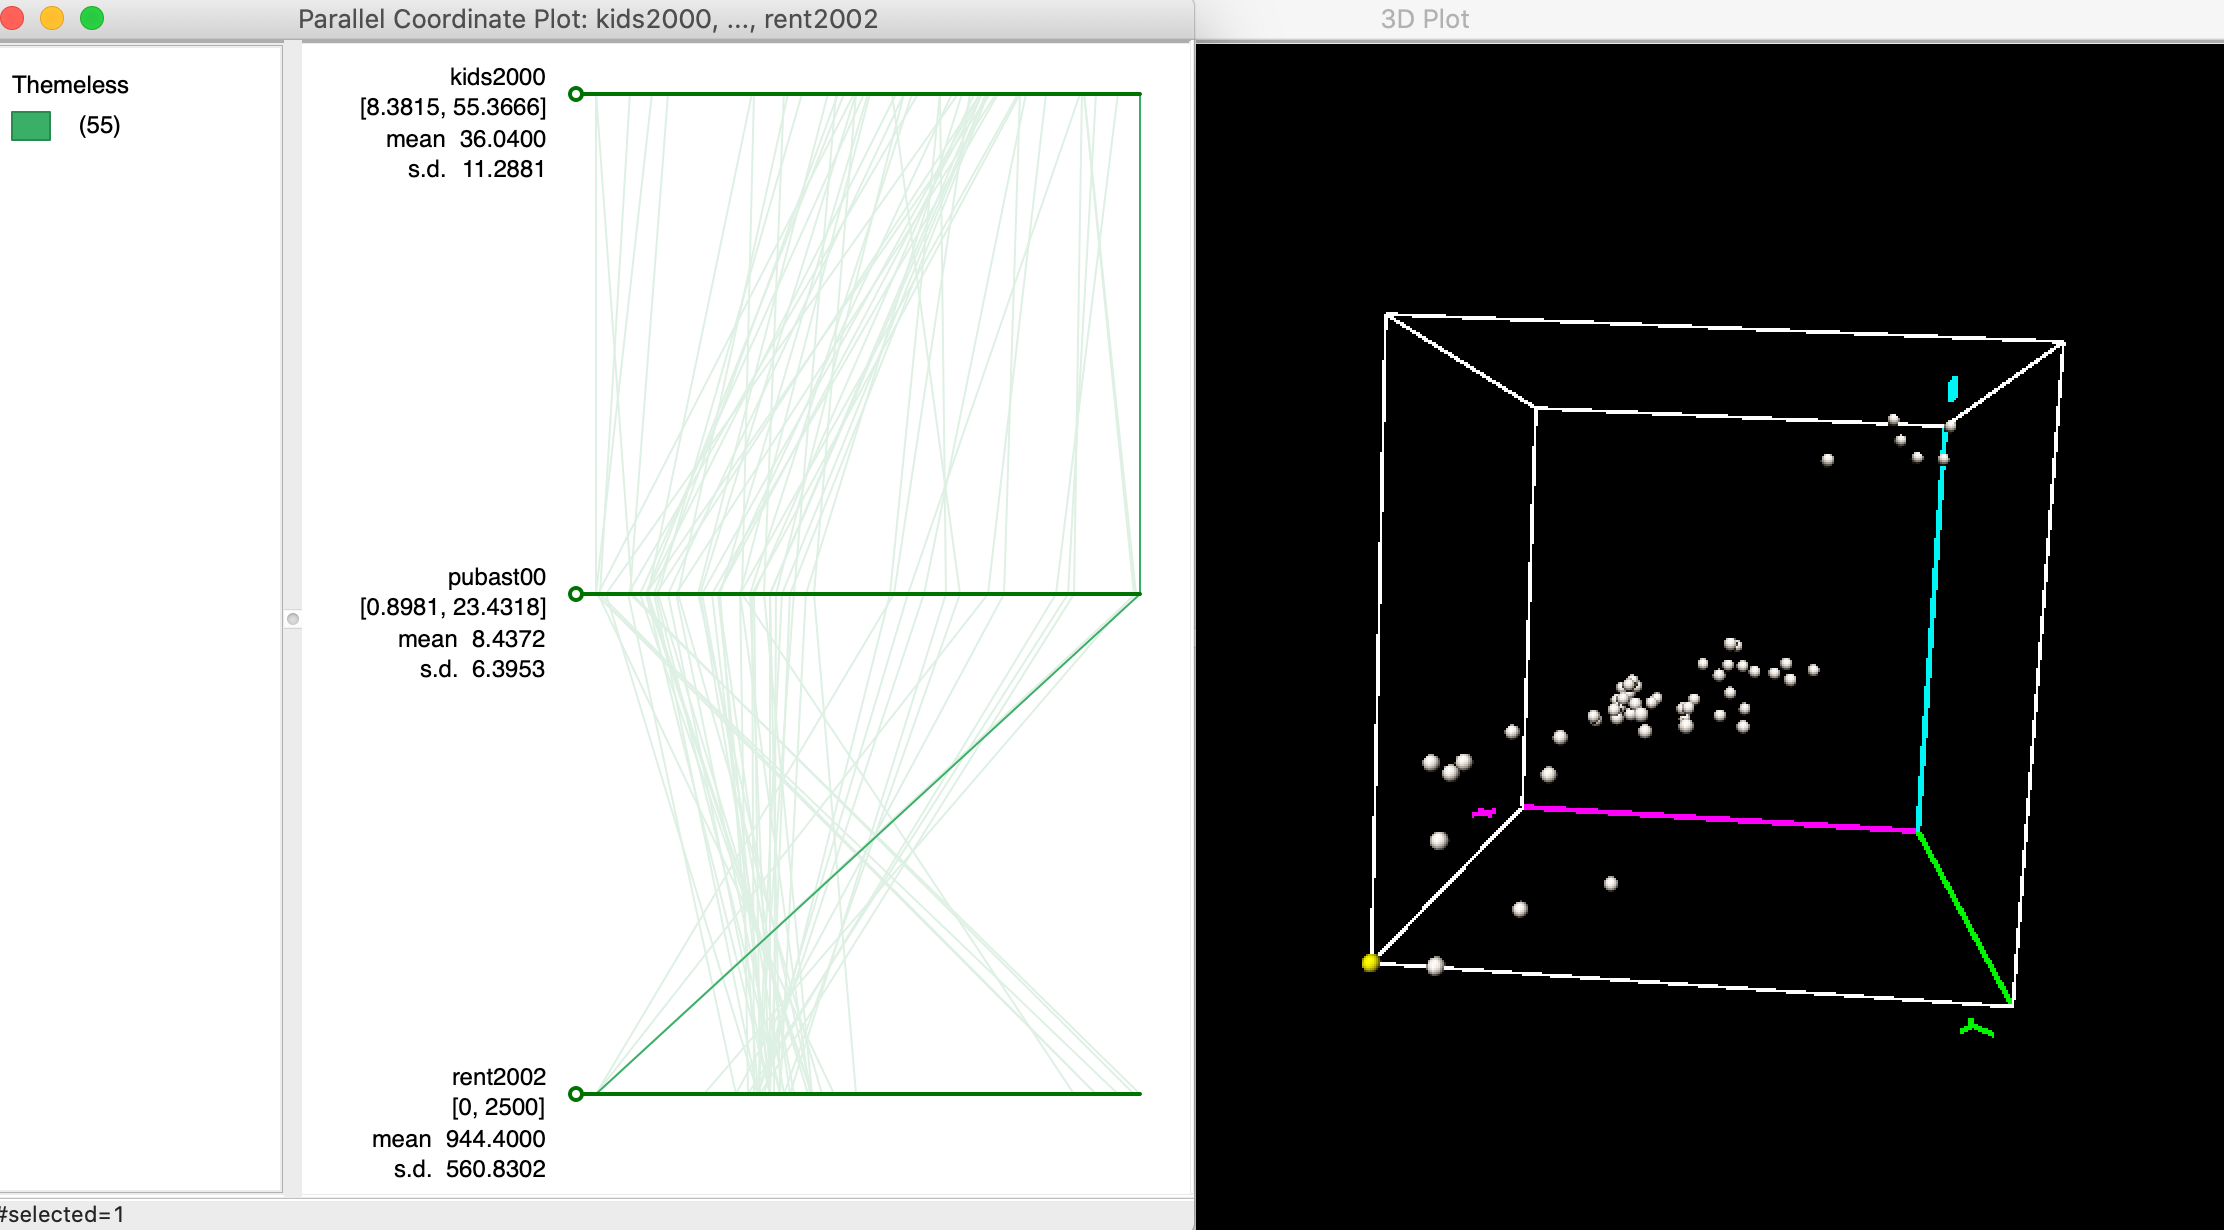Click the green Themeless legend color swatch
2224x1230 pixels.
tap(31, 126)
